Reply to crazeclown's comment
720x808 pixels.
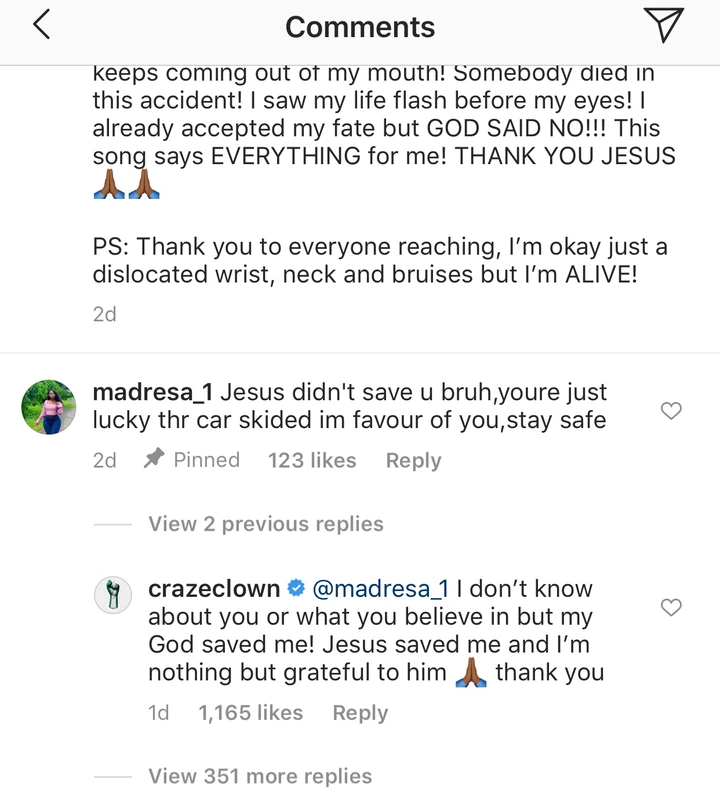[x=360, y=713]
